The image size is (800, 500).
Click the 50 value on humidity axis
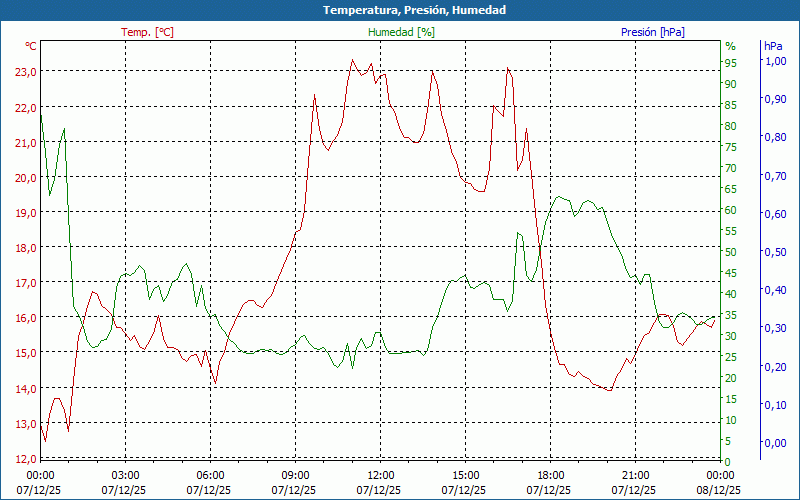click(x=731, y=252)
